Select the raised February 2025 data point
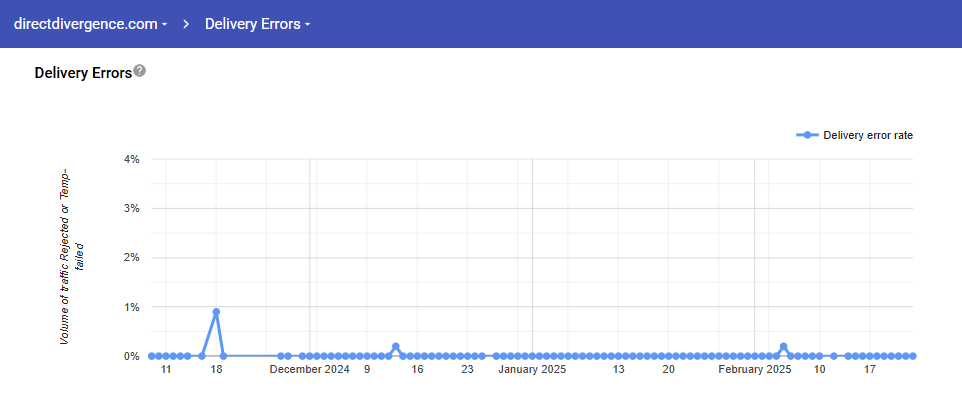The image size is (962, 404). (x=783, y=347)
